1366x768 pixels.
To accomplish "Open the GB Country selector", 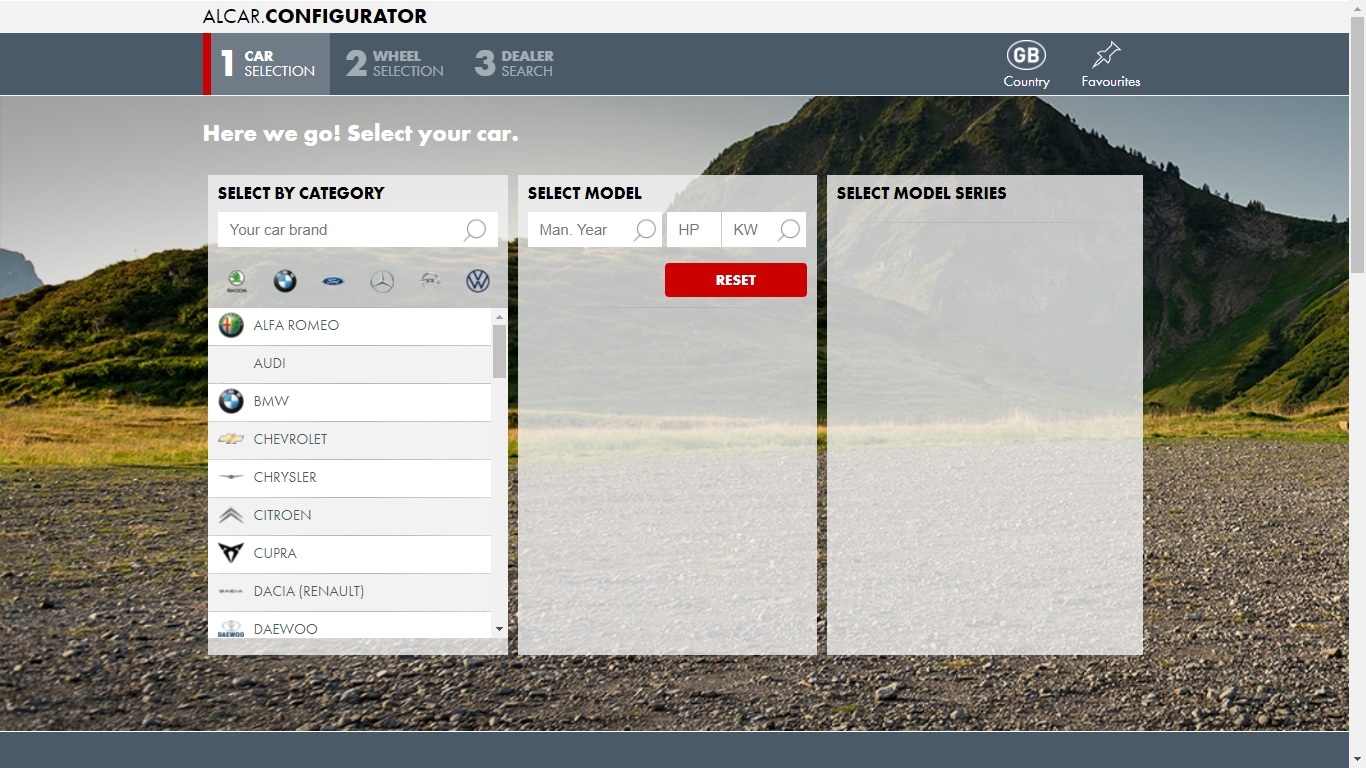I will point(1026,65).
